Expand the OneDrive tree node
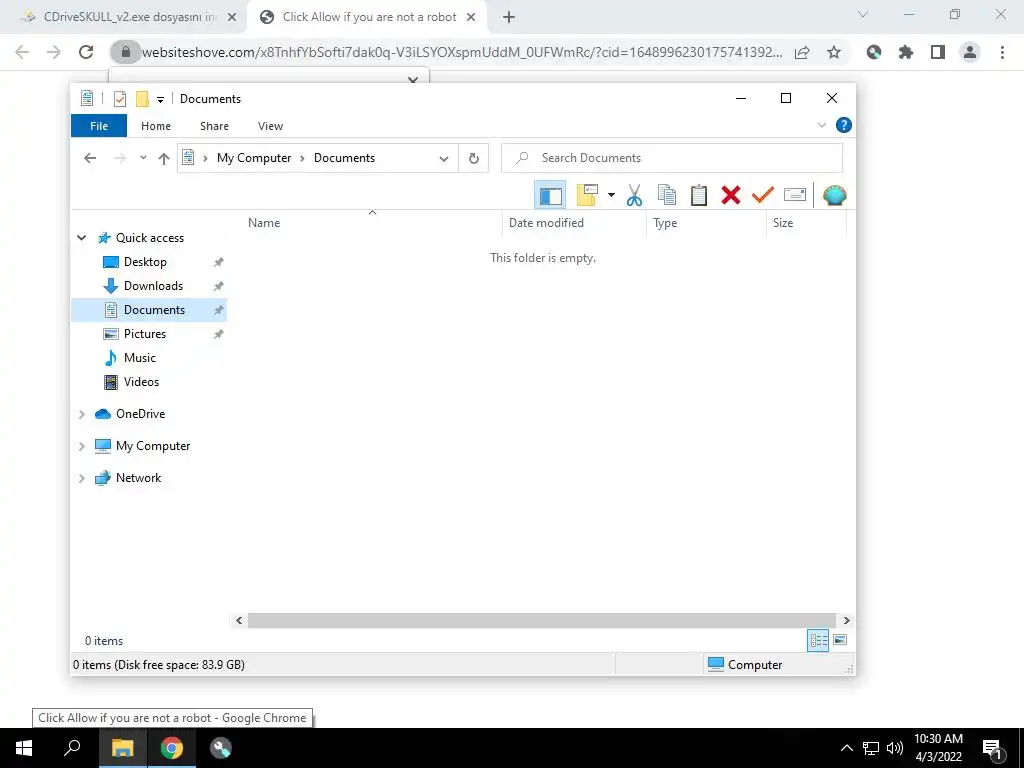Image resolution: width=1024 pixels, height=768 pixels. (82, 414)
